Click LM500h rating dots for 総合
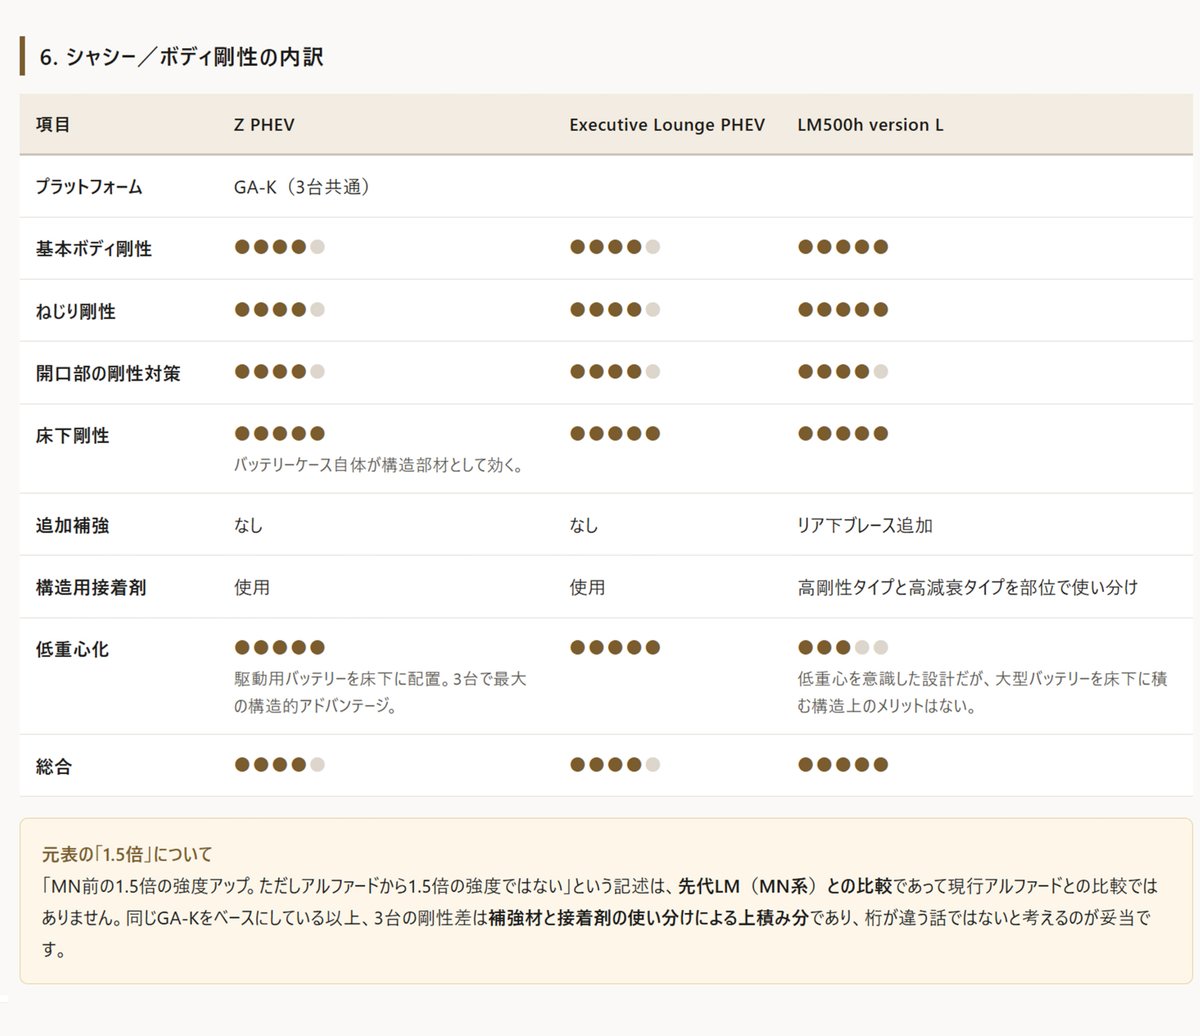1200x1036 pixels. coord(843,765)
